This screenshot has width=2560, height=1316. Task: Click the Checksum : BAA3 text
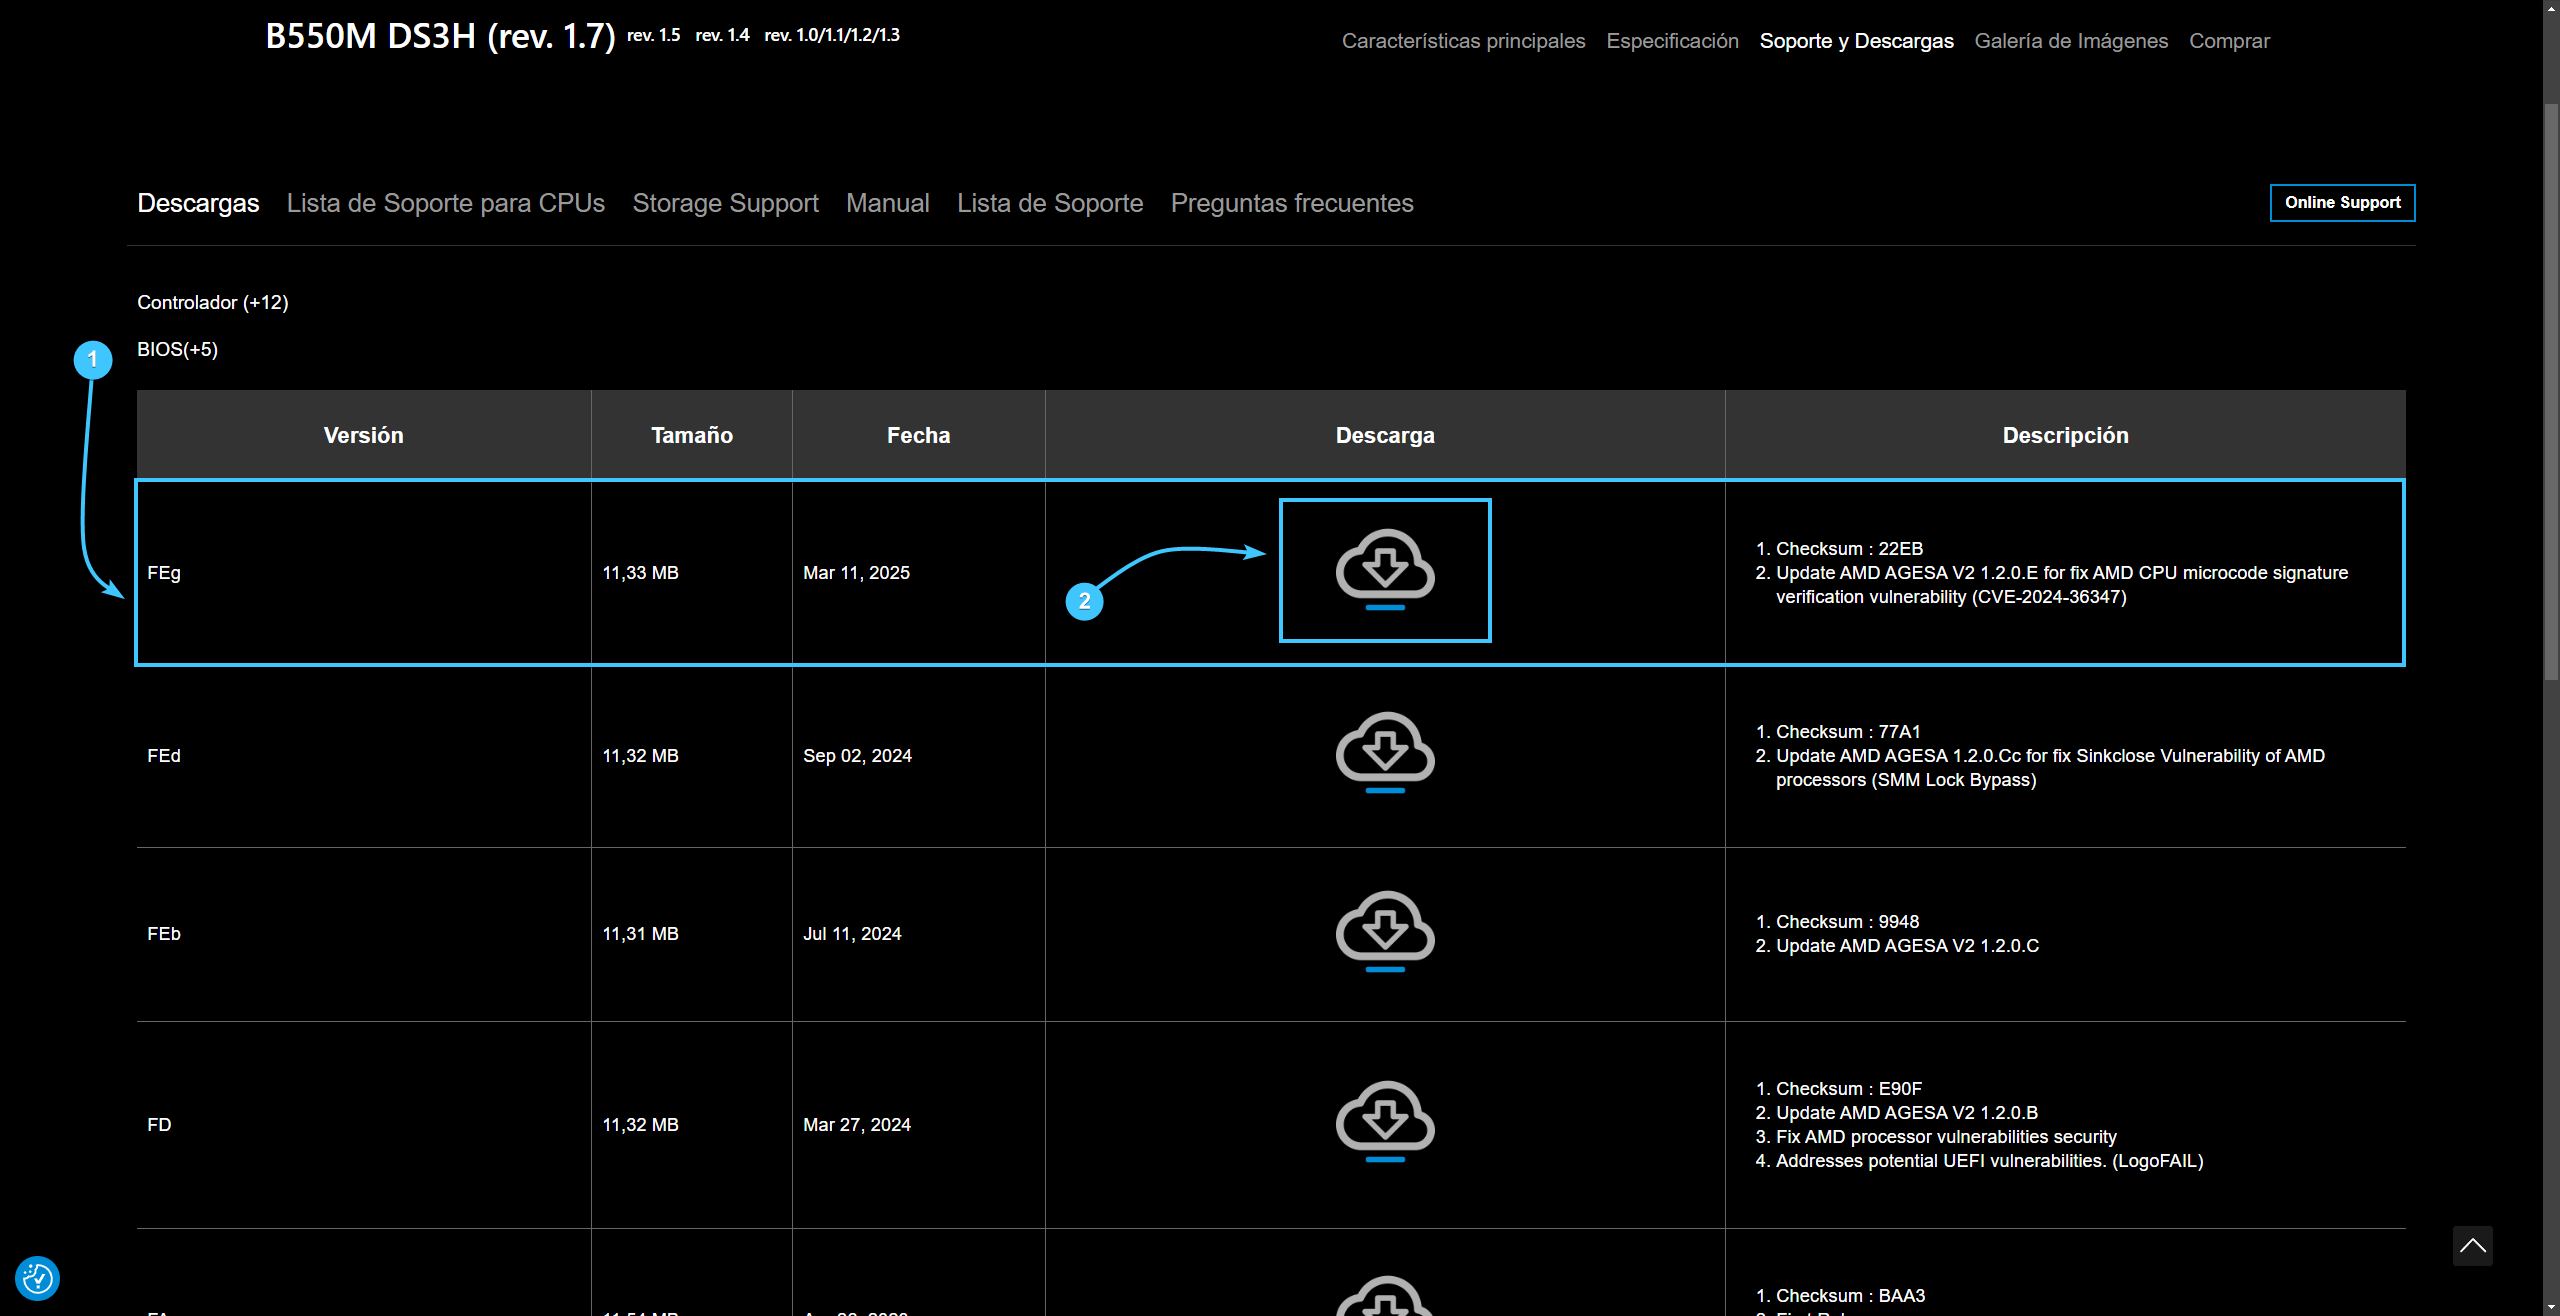click(1850, 1296)
